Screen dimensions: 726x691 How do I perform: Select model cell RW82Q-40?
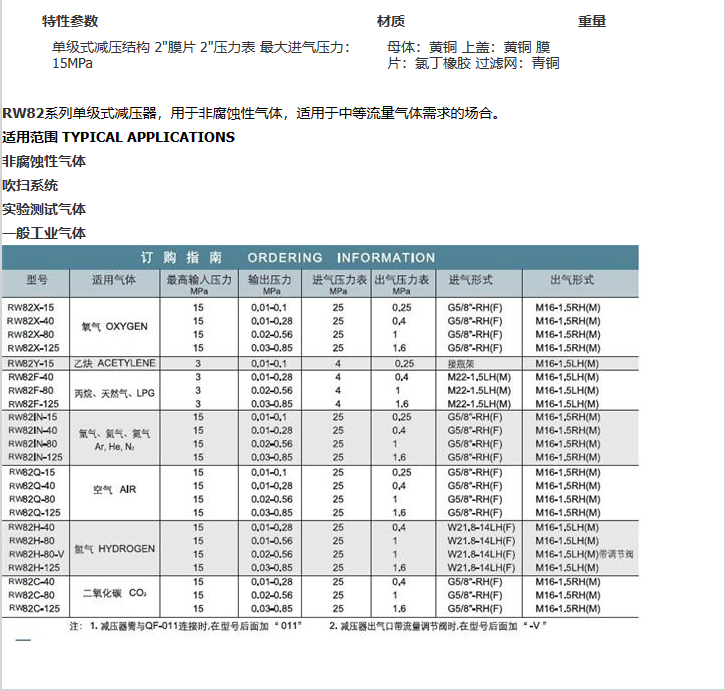[32, 486]
